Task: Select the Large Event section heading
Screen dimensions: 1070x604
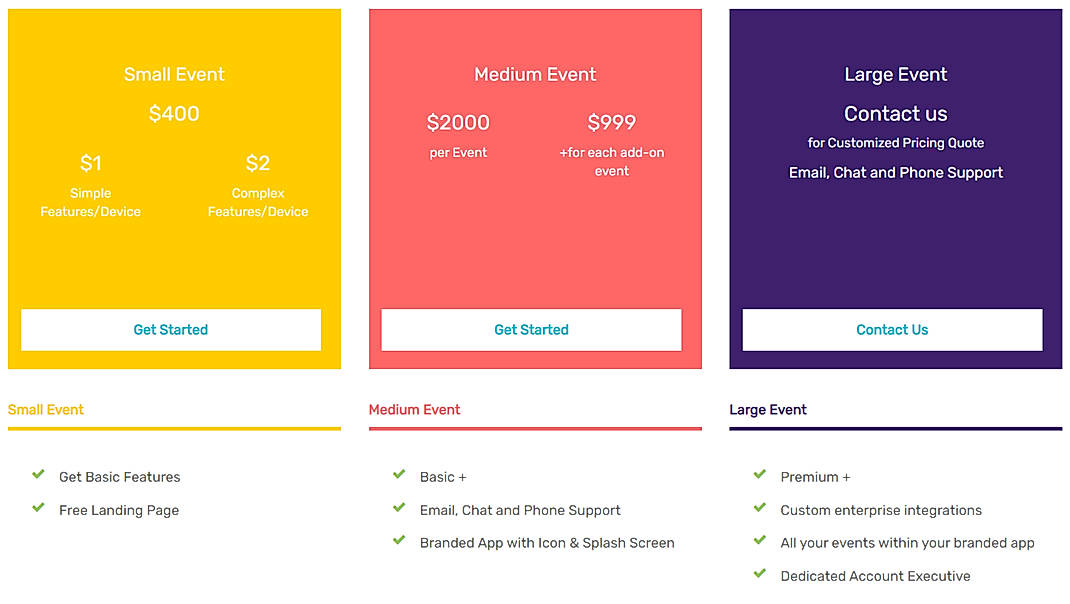Action: tap(768, 409)
